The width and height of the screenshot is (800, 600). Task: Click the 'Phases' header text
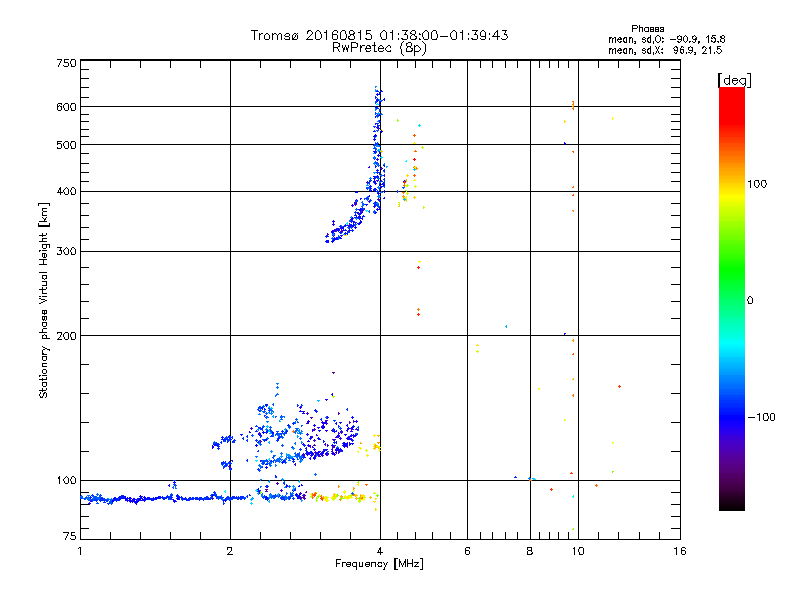click(647, 29)
